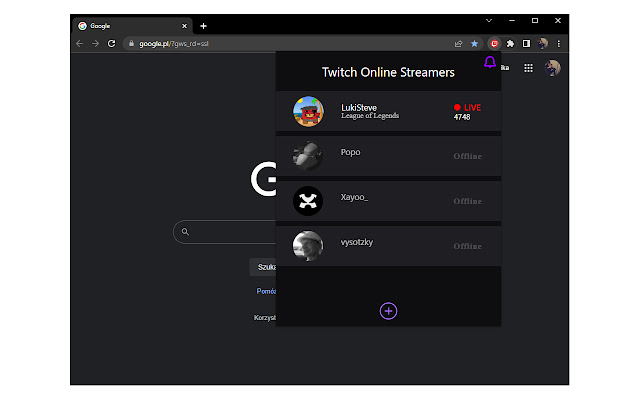Open the tab search chevron

point(489,20)
